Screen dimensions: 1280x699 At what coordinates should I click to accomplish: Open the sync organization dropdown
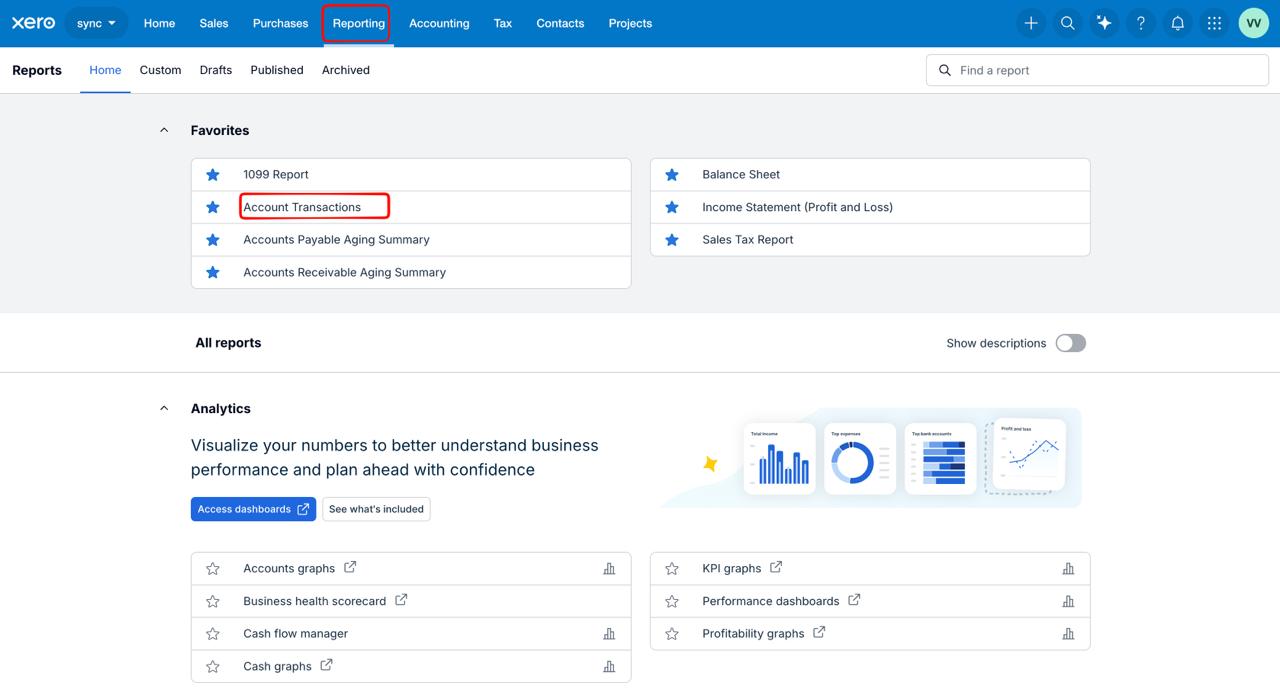[x=97, y=23]
